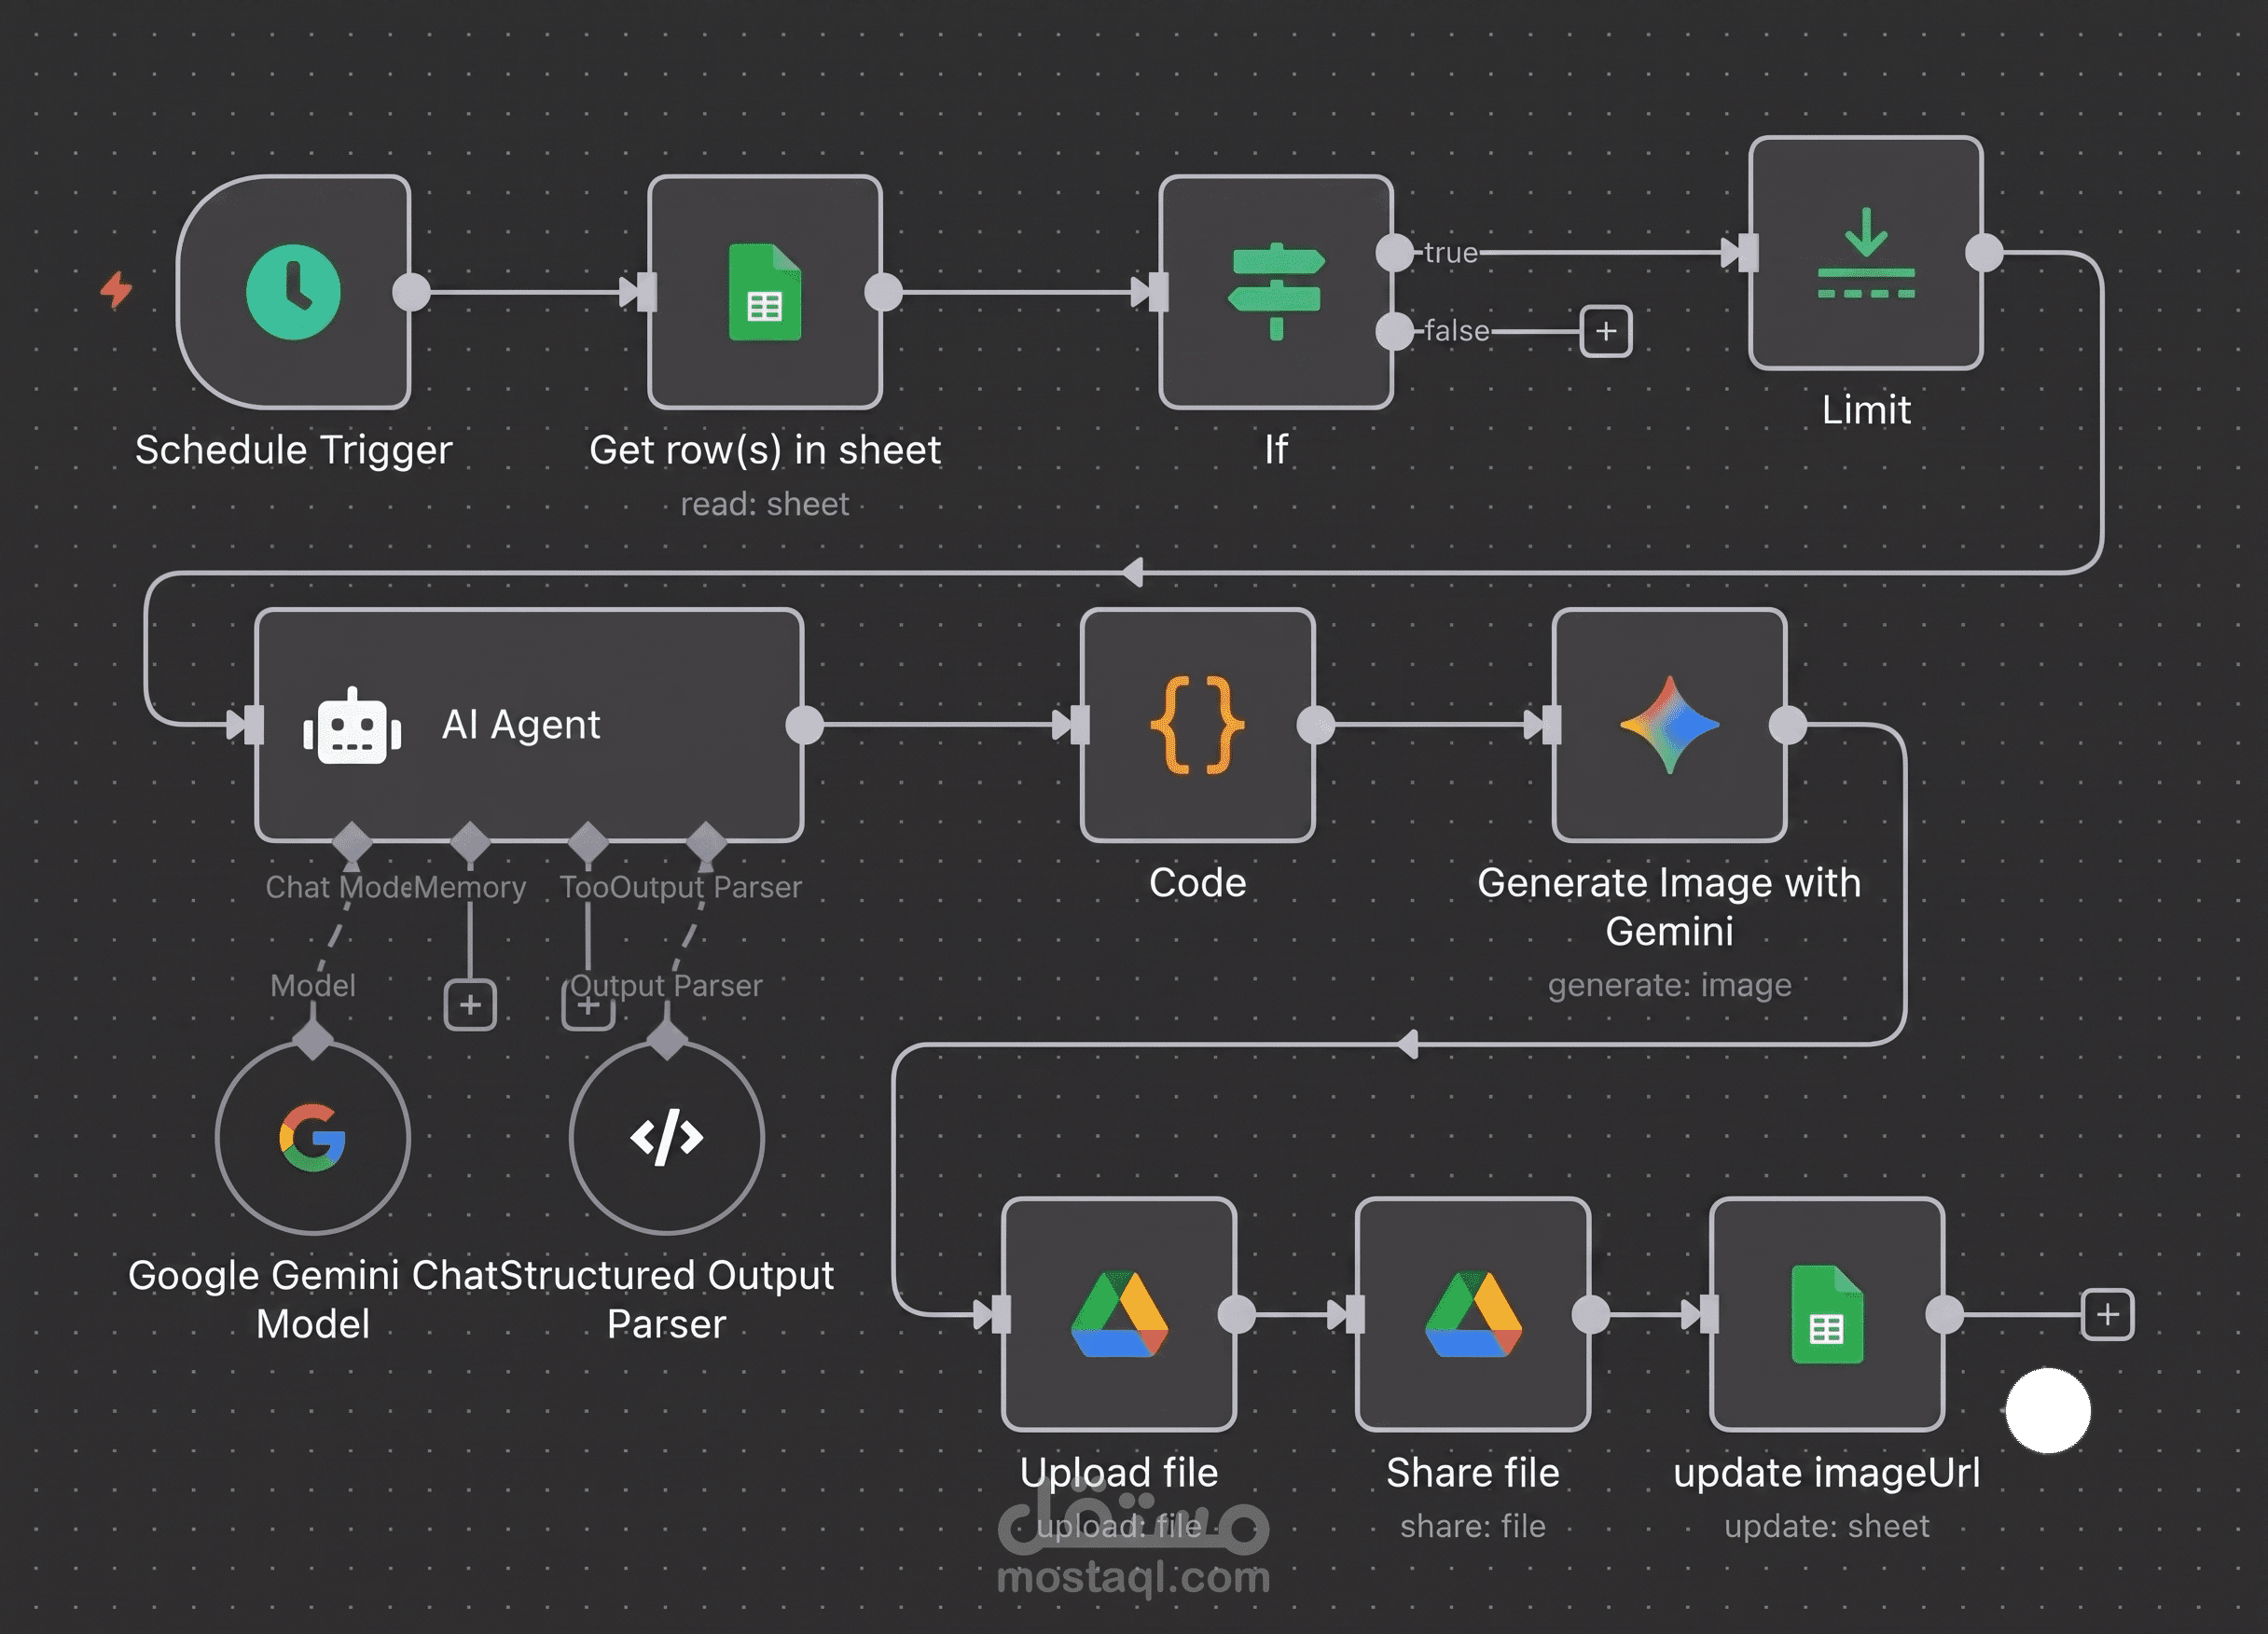This screenshot has width=2268, height=1634.
Task: Click the Share file node output handle
Action: click(x=1591, y=1314)
